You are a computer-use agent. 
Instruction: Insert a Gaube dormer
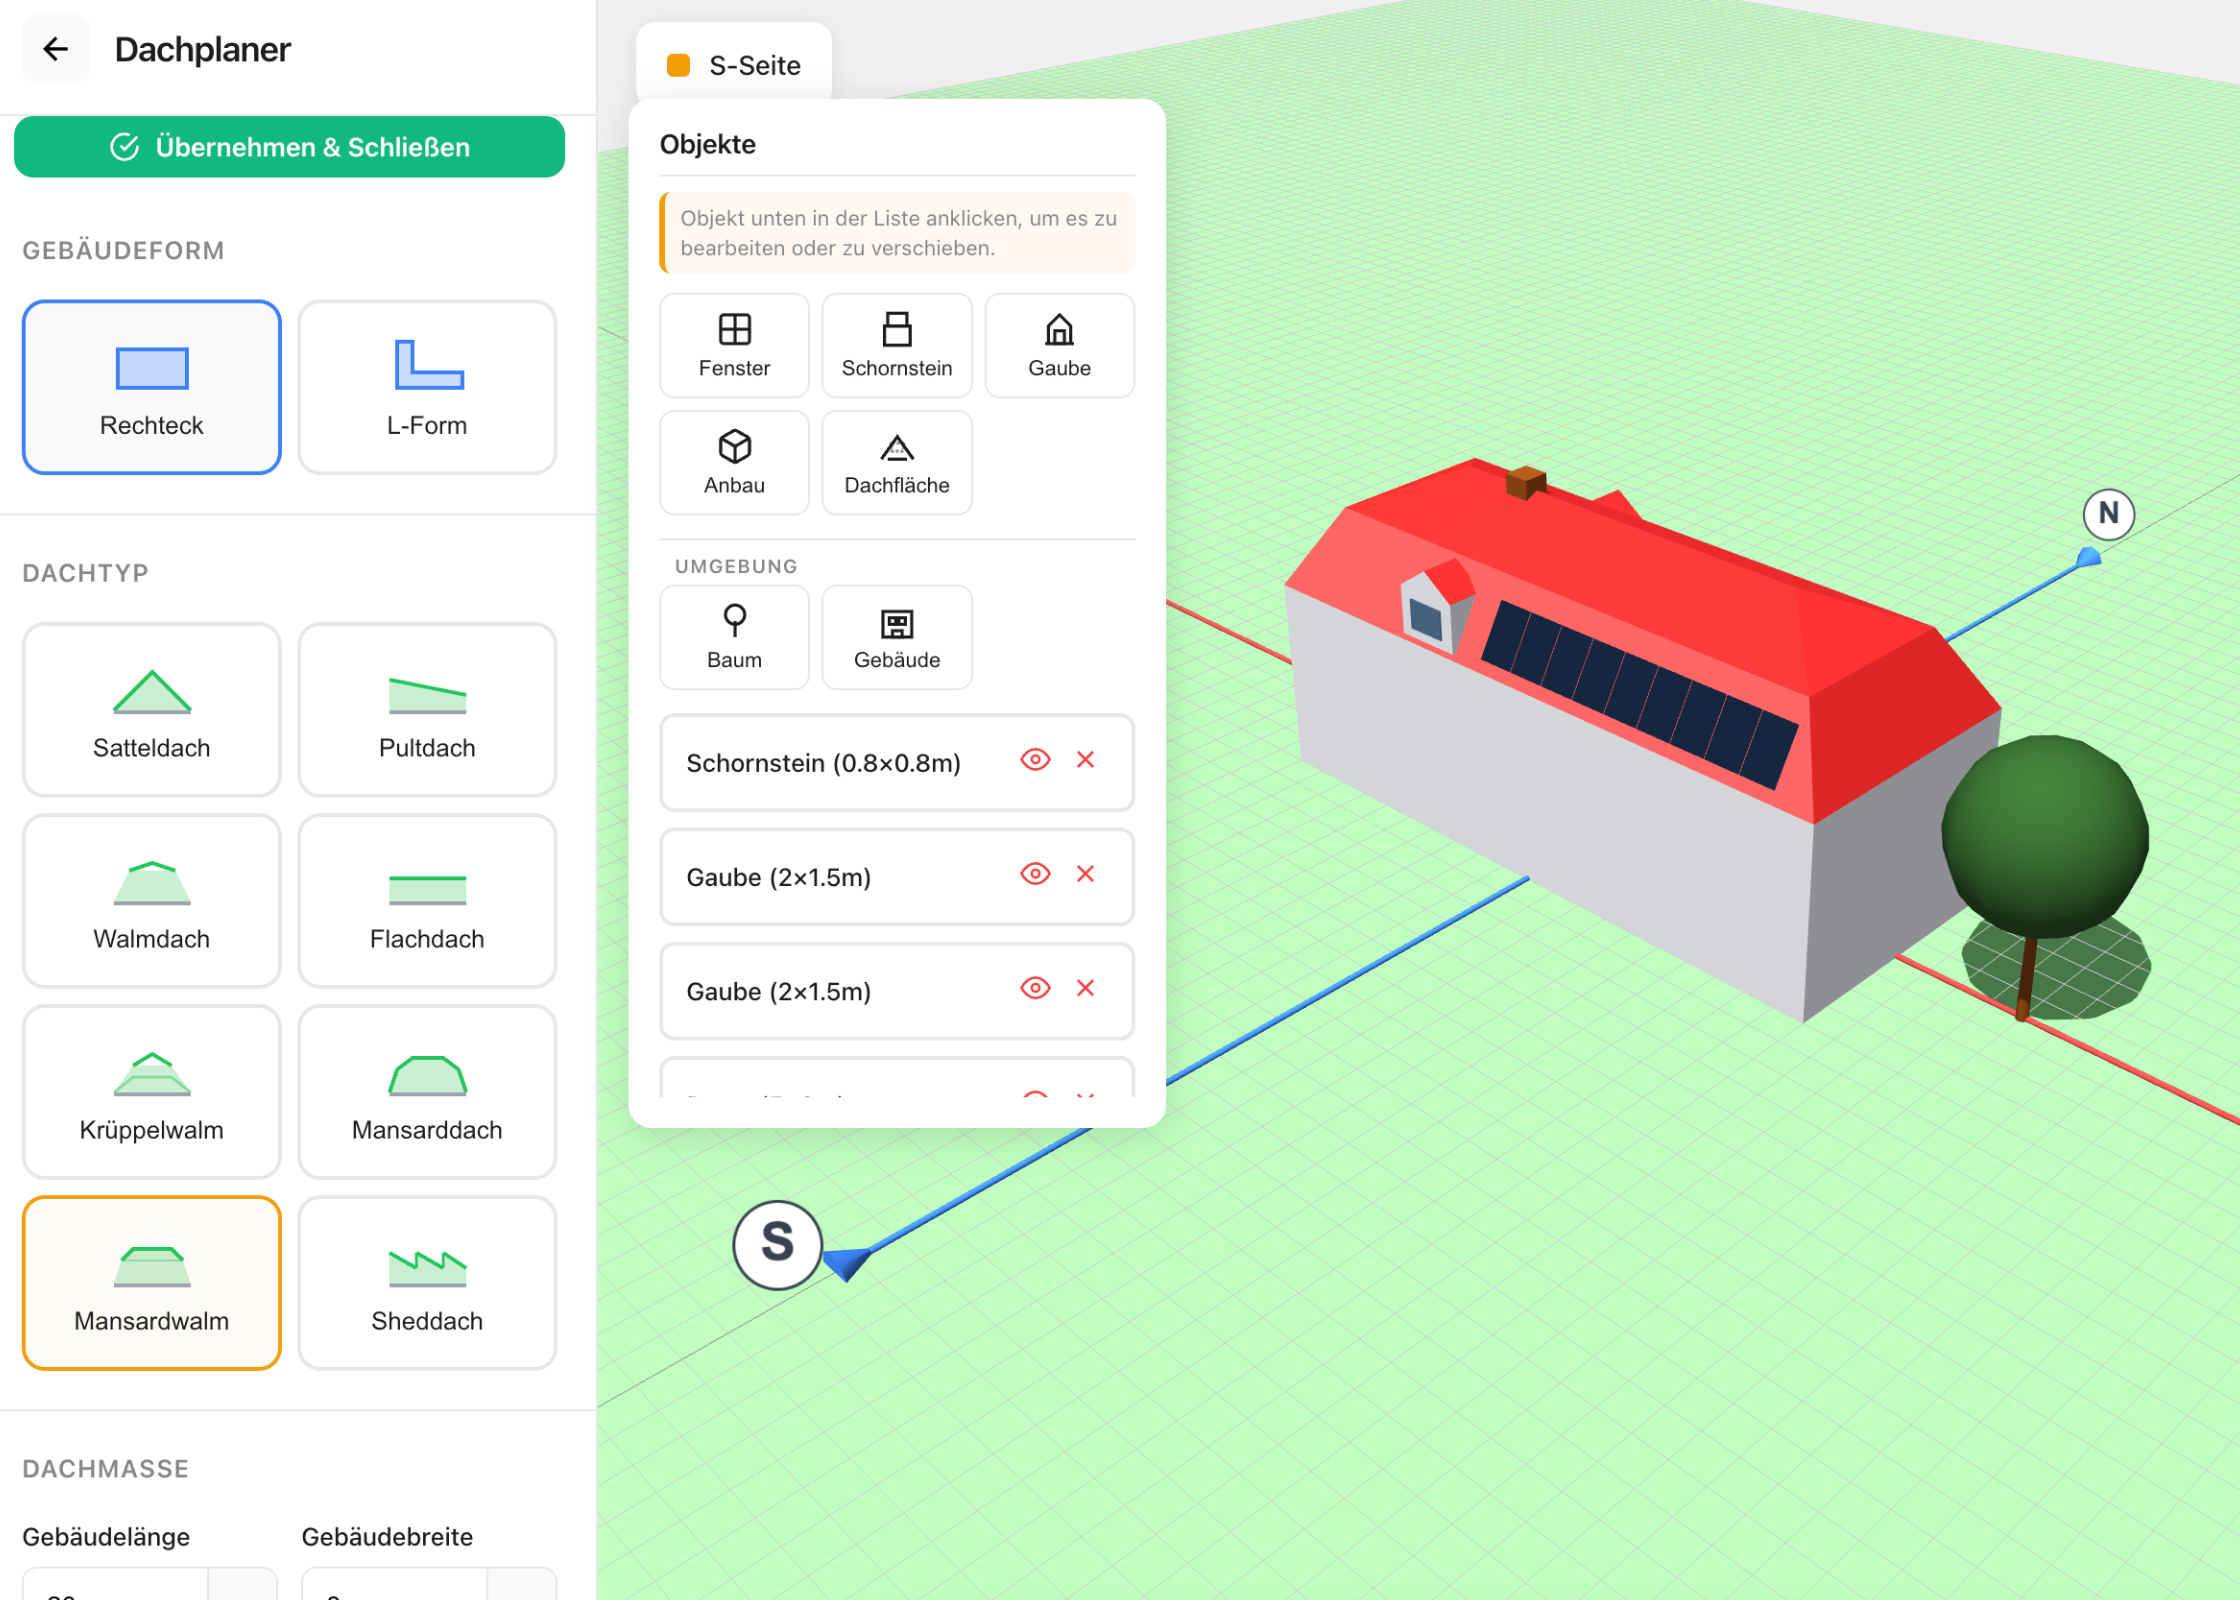1059,345
